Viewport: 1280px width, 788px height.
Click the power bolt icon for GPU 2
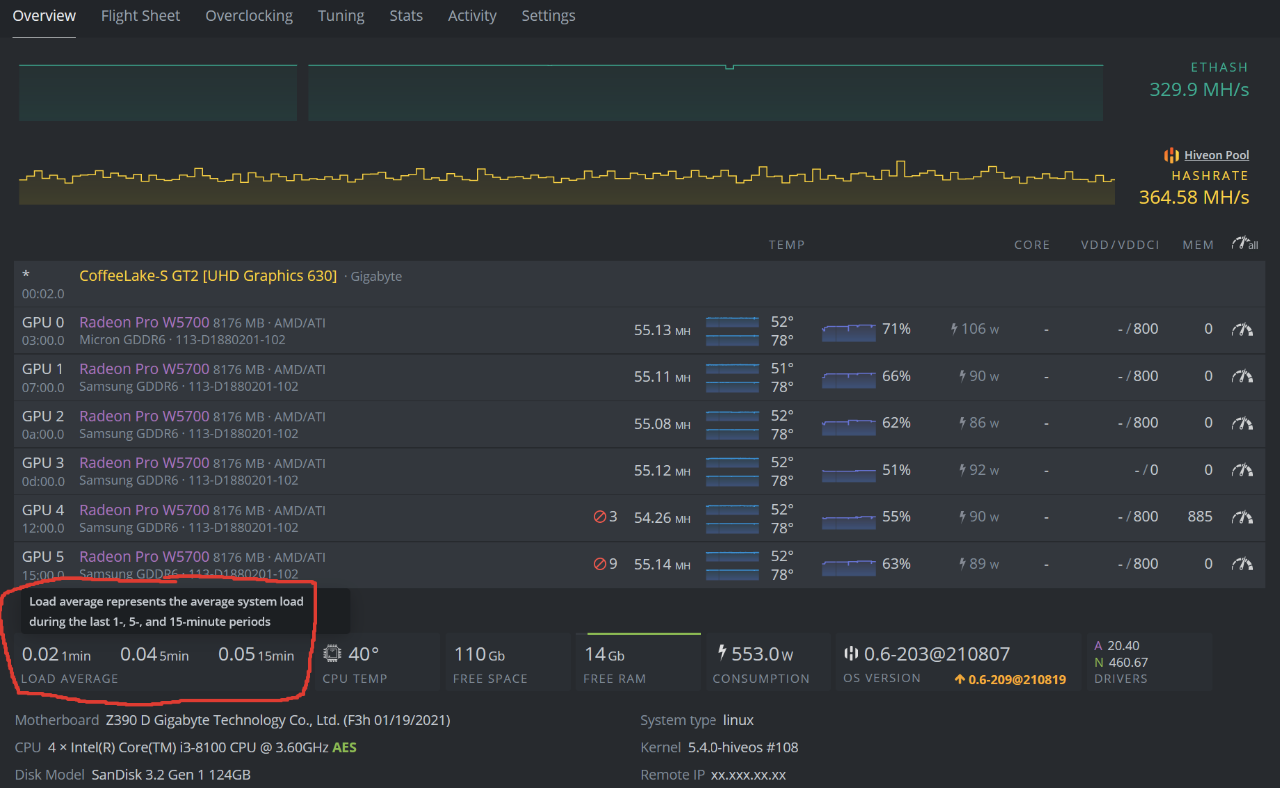(963, 423)
